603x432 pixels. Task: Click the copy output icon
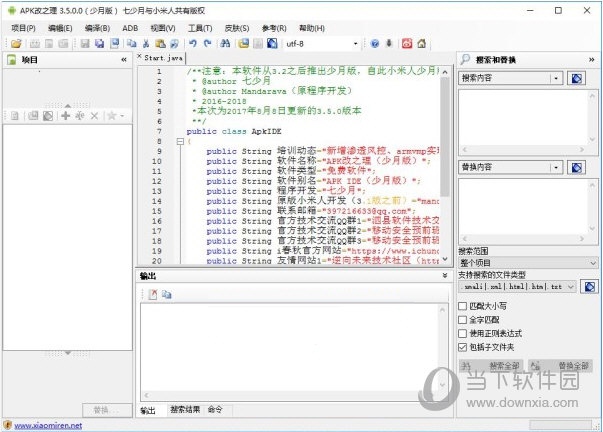click(x=167, y=295)
